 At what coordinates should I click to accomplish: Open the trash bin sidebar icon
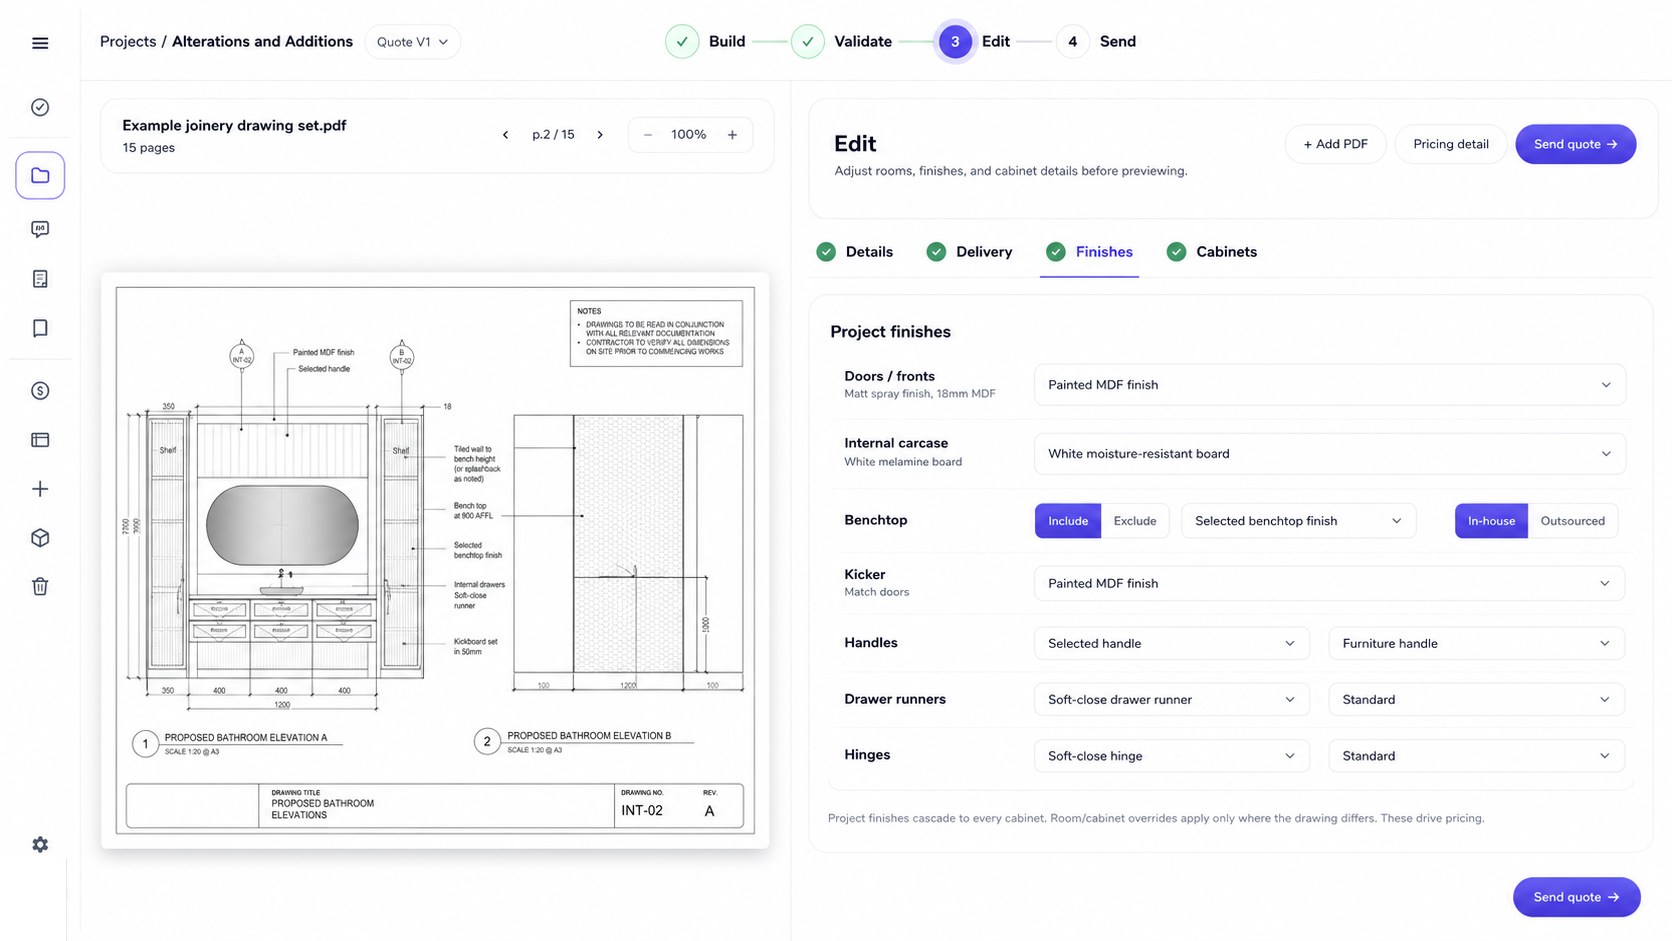pyautogui.click(x=40, y=587)
